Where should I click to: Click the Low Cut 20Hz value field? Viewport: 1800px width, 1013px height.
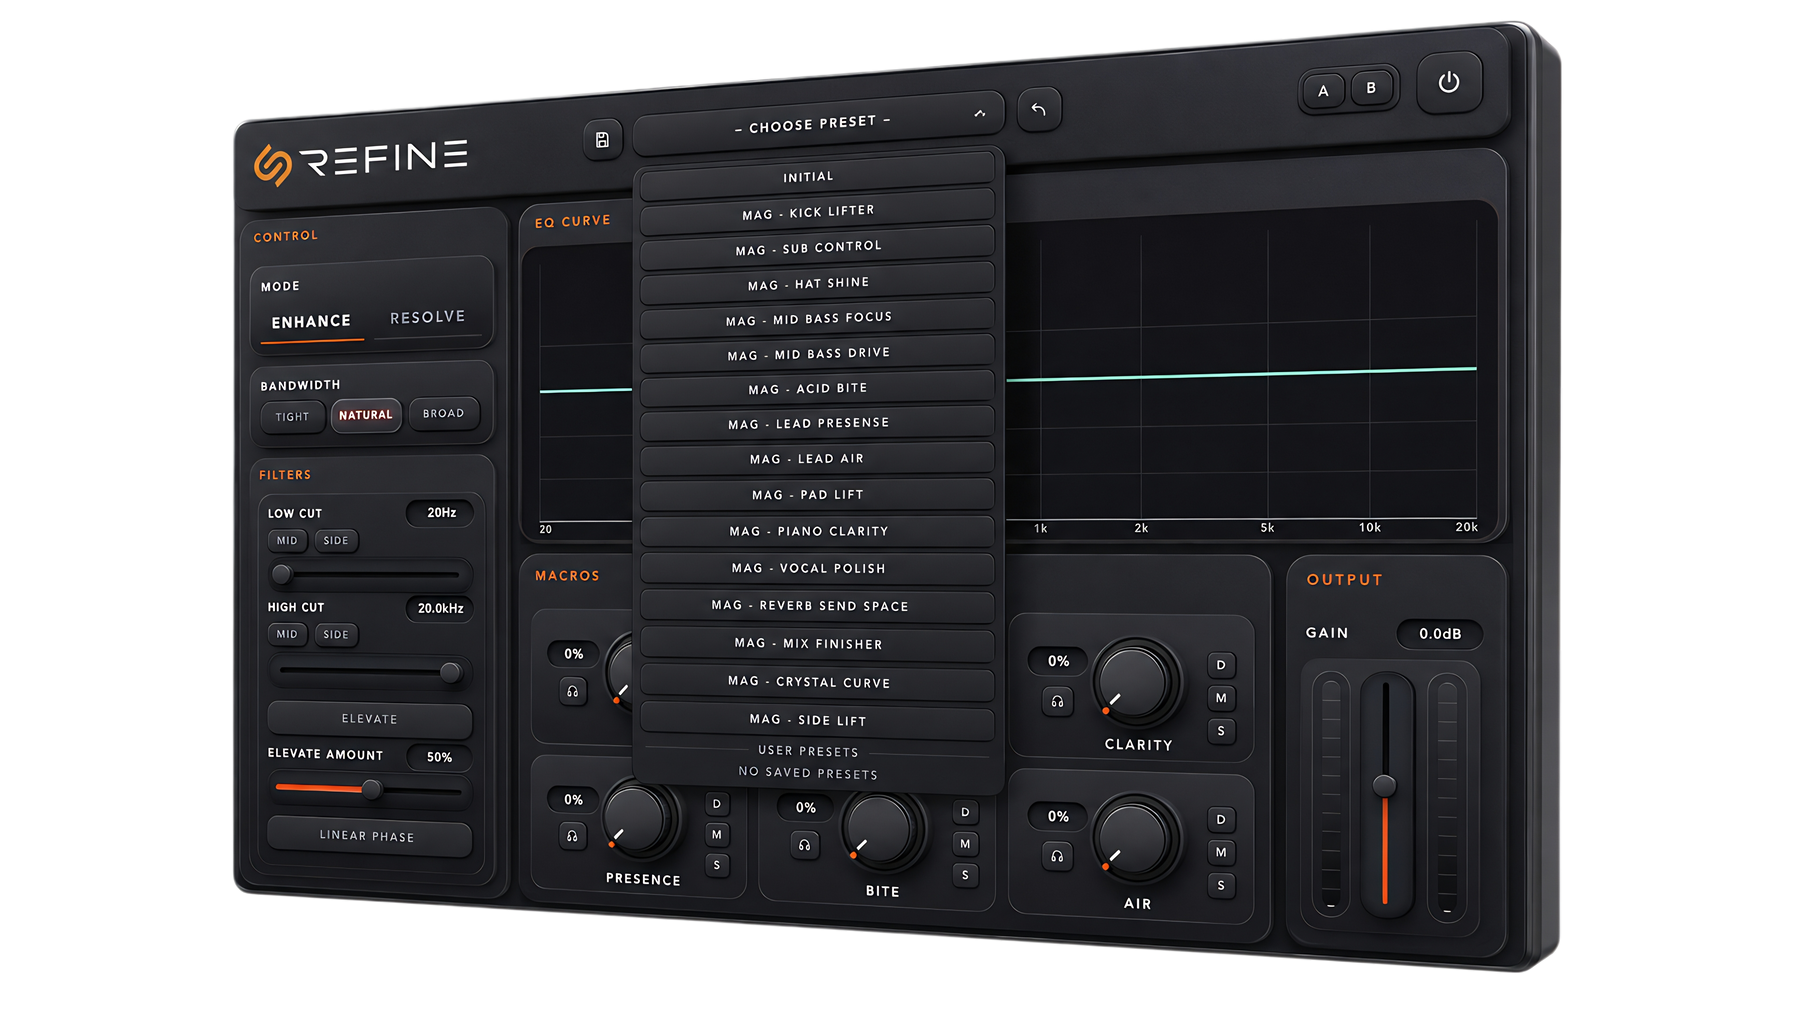441,513
